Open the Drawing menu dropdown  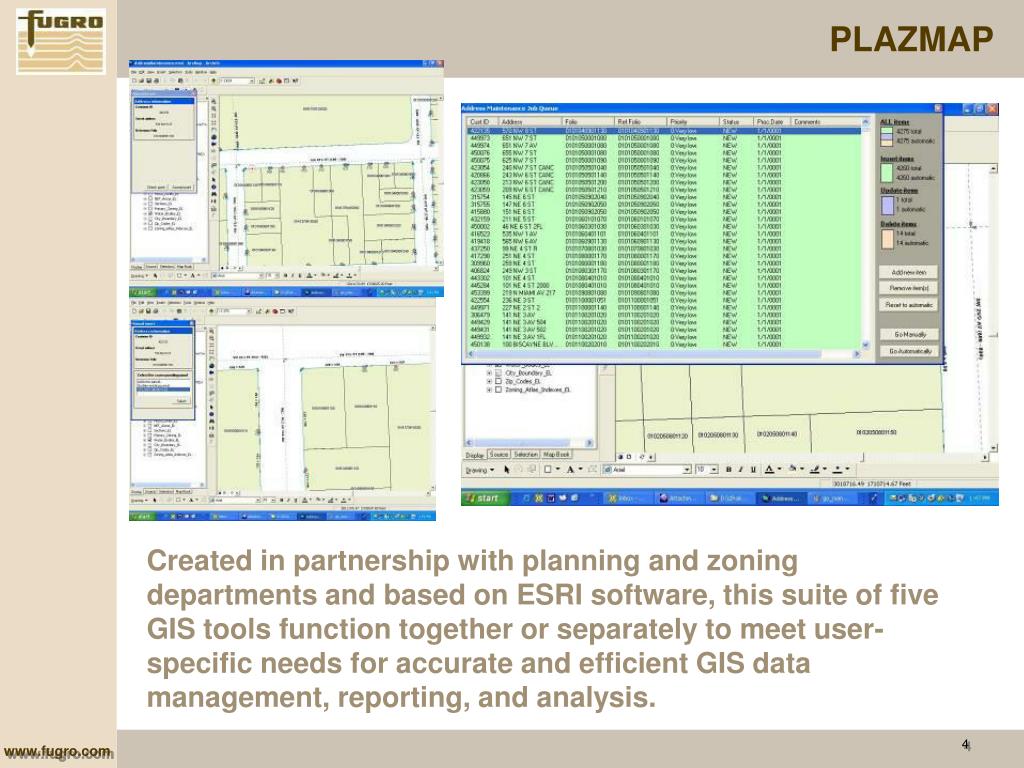[479, 470]
